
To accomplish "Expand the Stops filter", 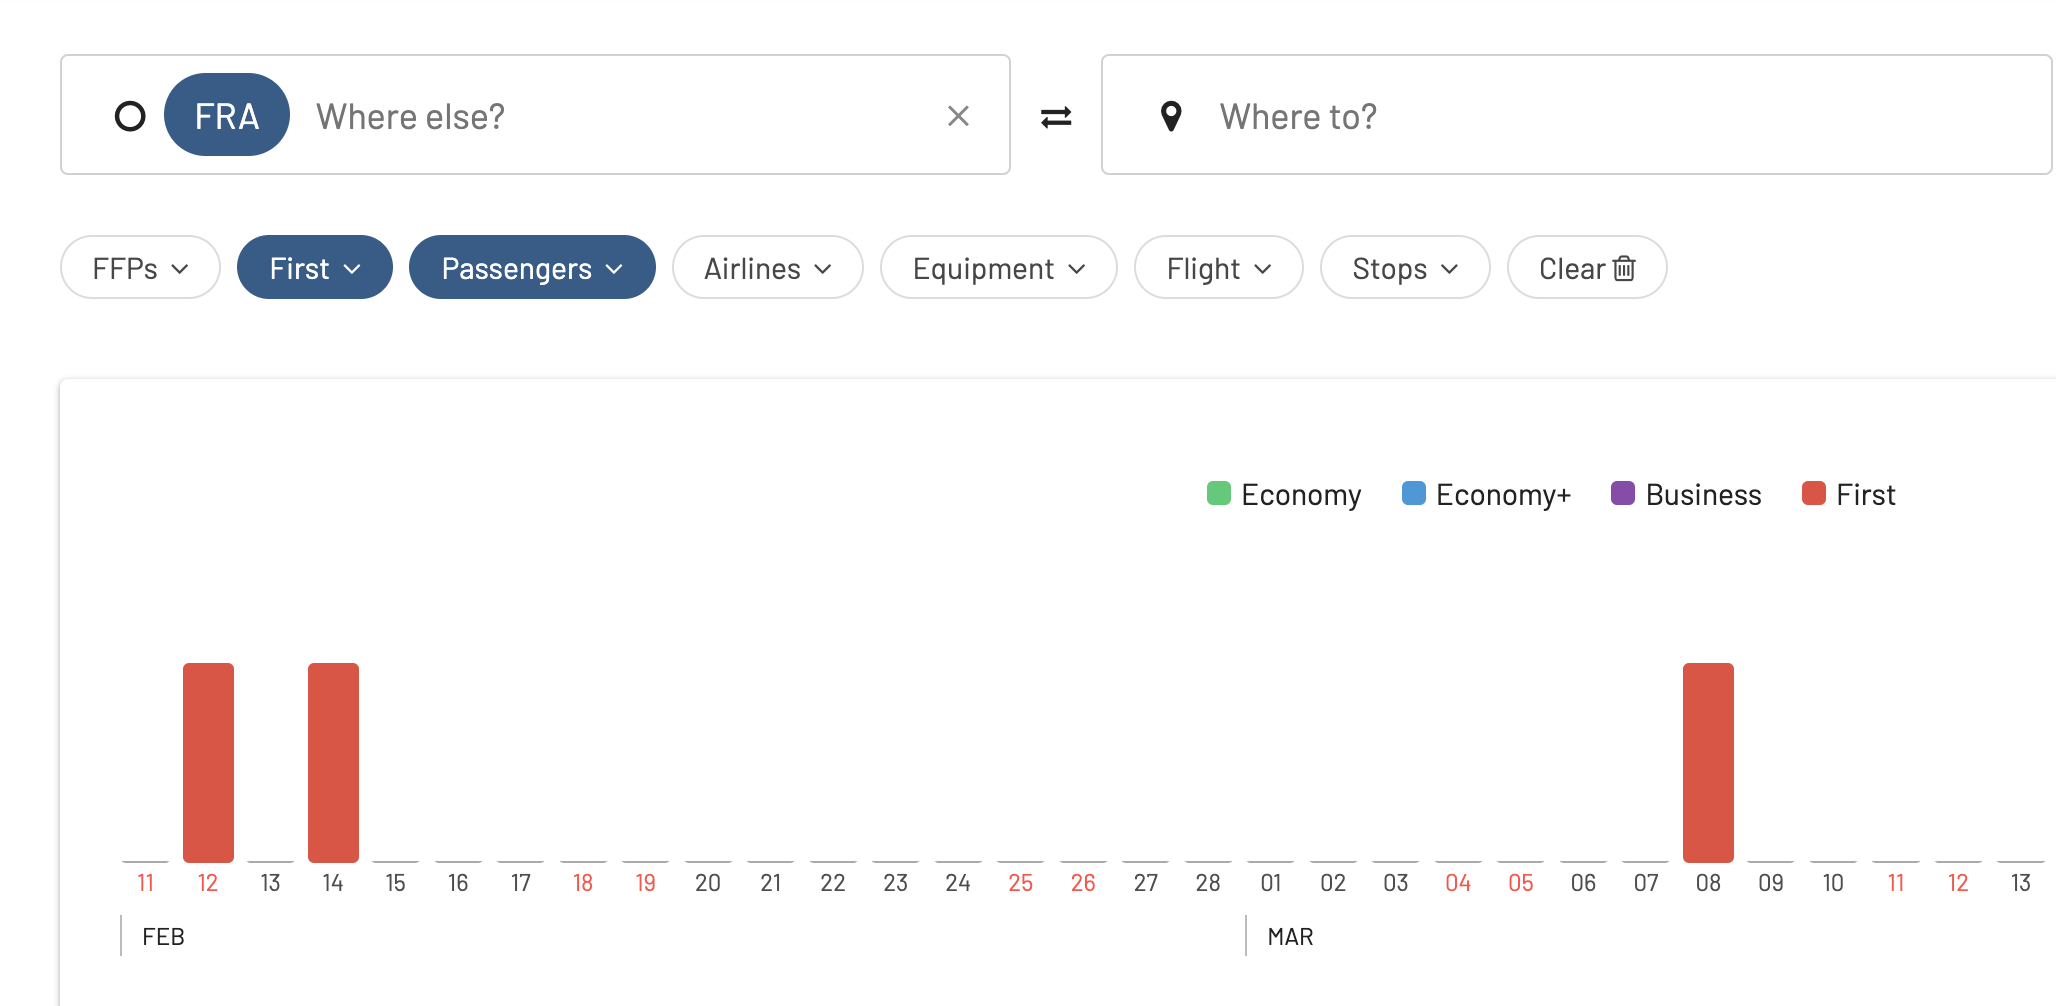I will click(x=1404, y=268).
